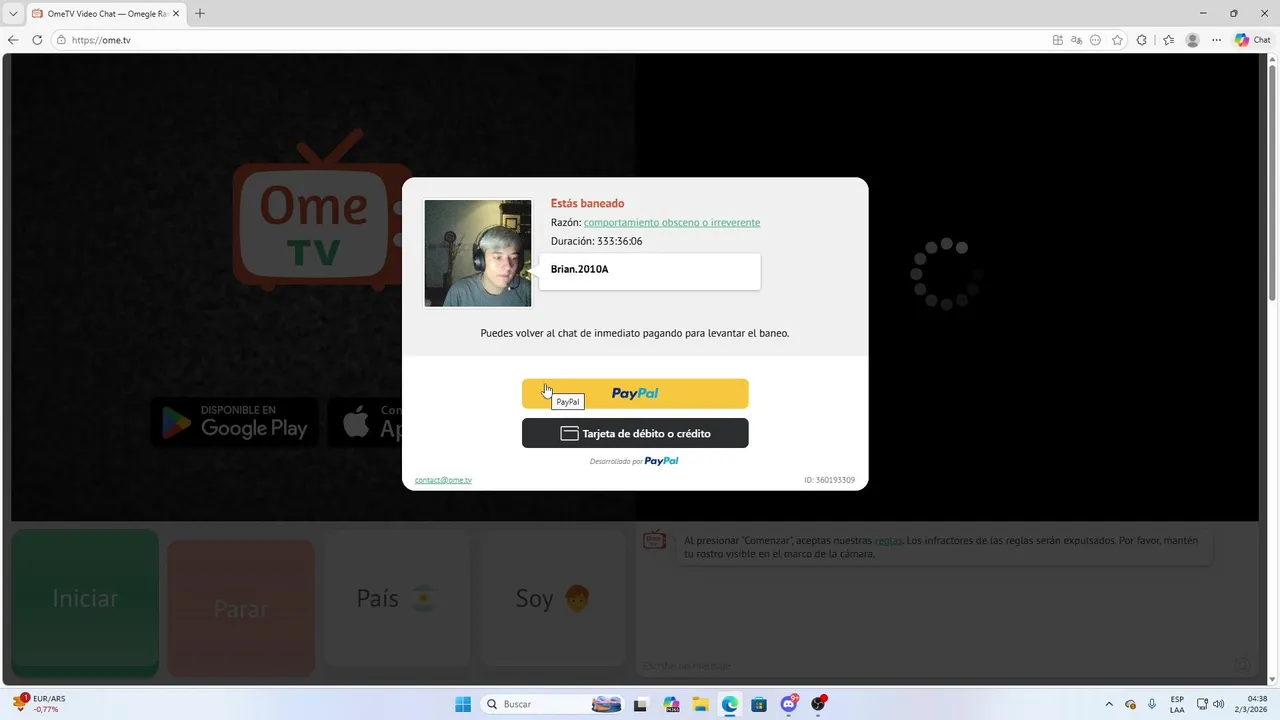
Task: Reload the page
Action: tap(37, 40)
